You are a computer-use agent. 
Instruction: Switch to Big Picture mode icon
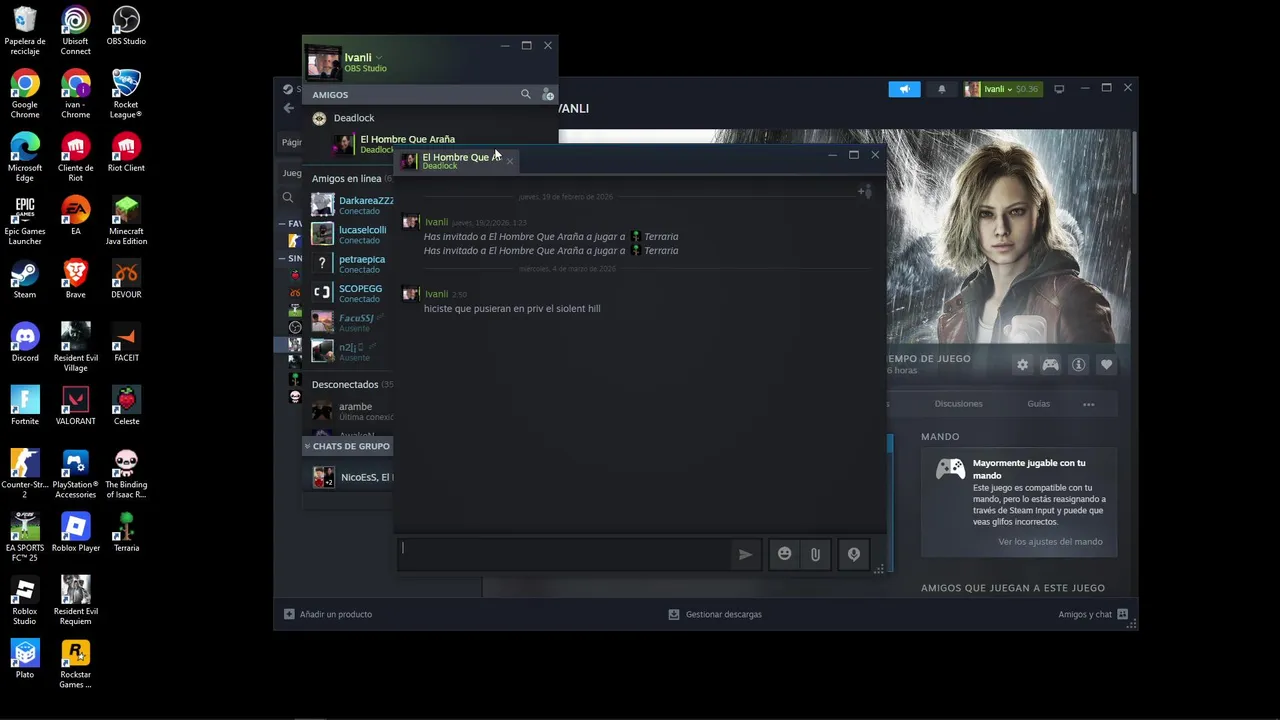click(1059, 89)
